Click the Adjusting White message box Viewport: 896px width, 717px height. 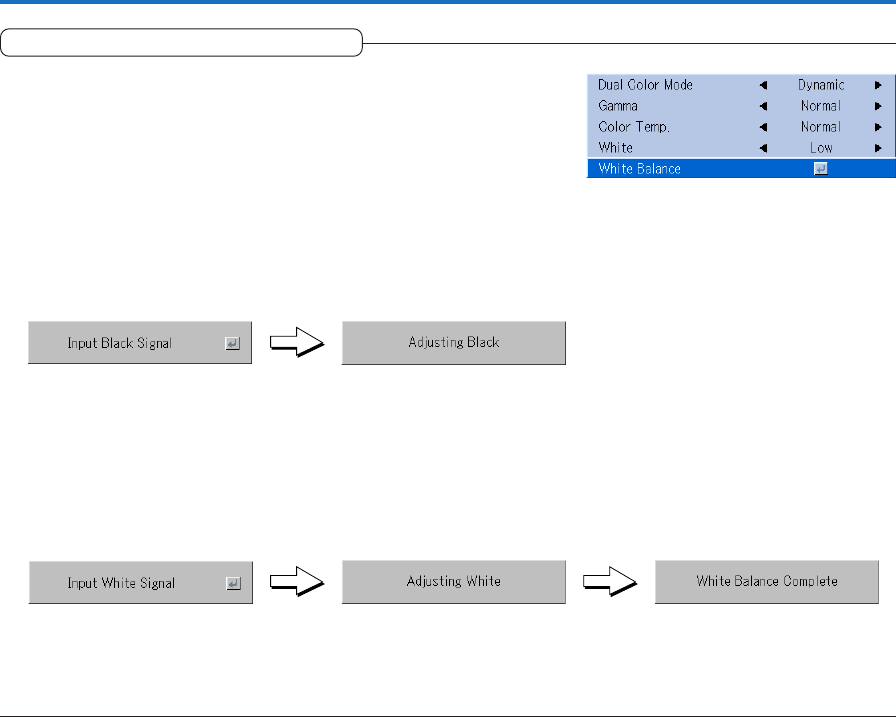[x=454, y=581]
